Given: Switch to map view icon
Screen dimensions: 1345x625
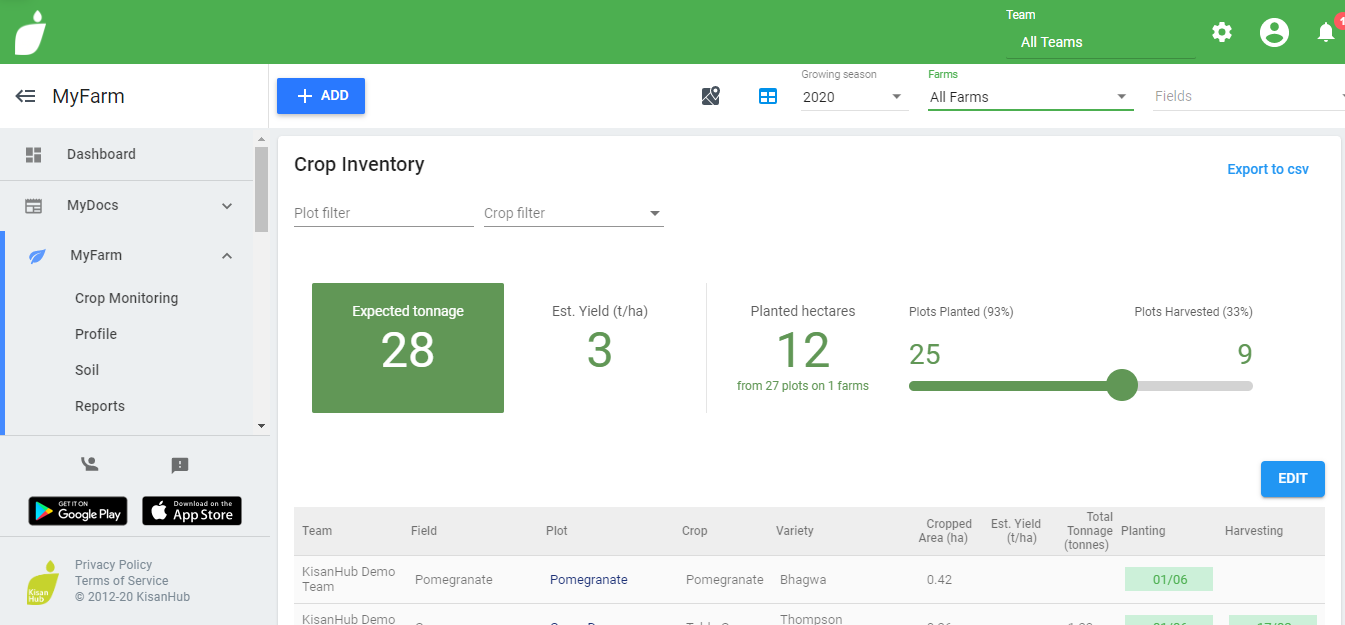Looking at the screenshot, I should tap(711, 96).
